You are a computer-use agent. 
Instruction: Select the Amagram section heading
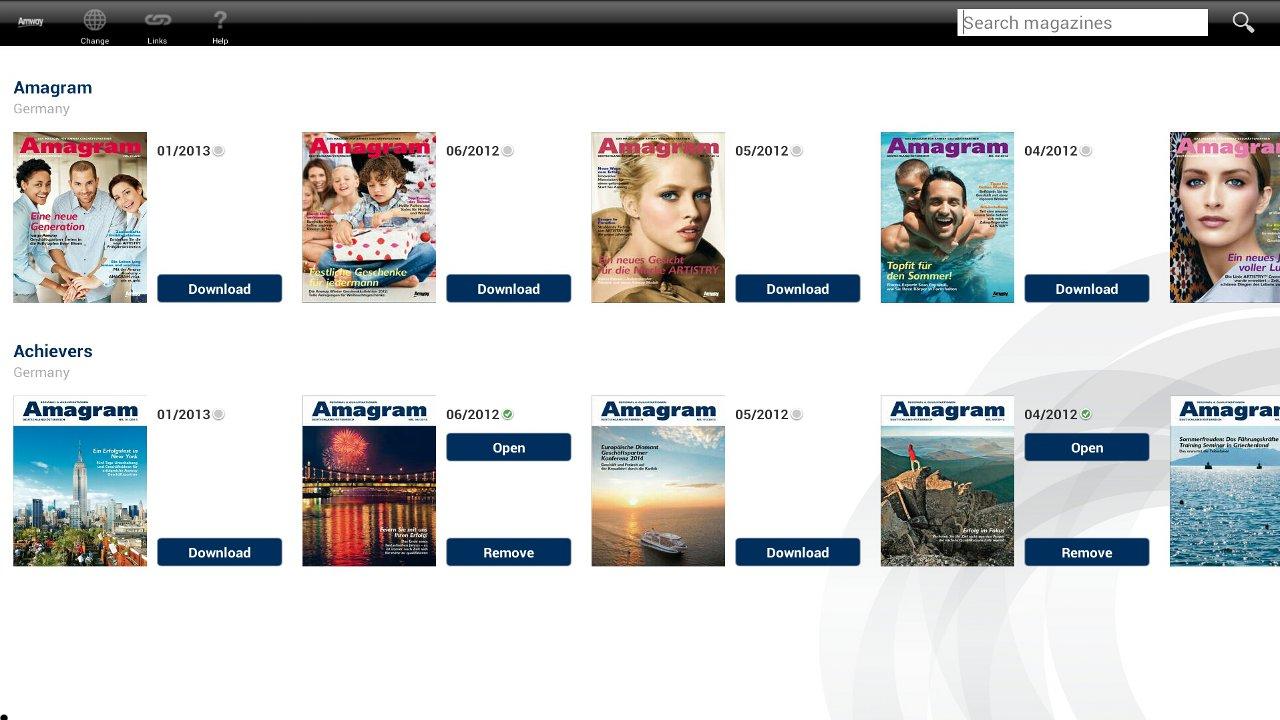[x=52, y=88]
